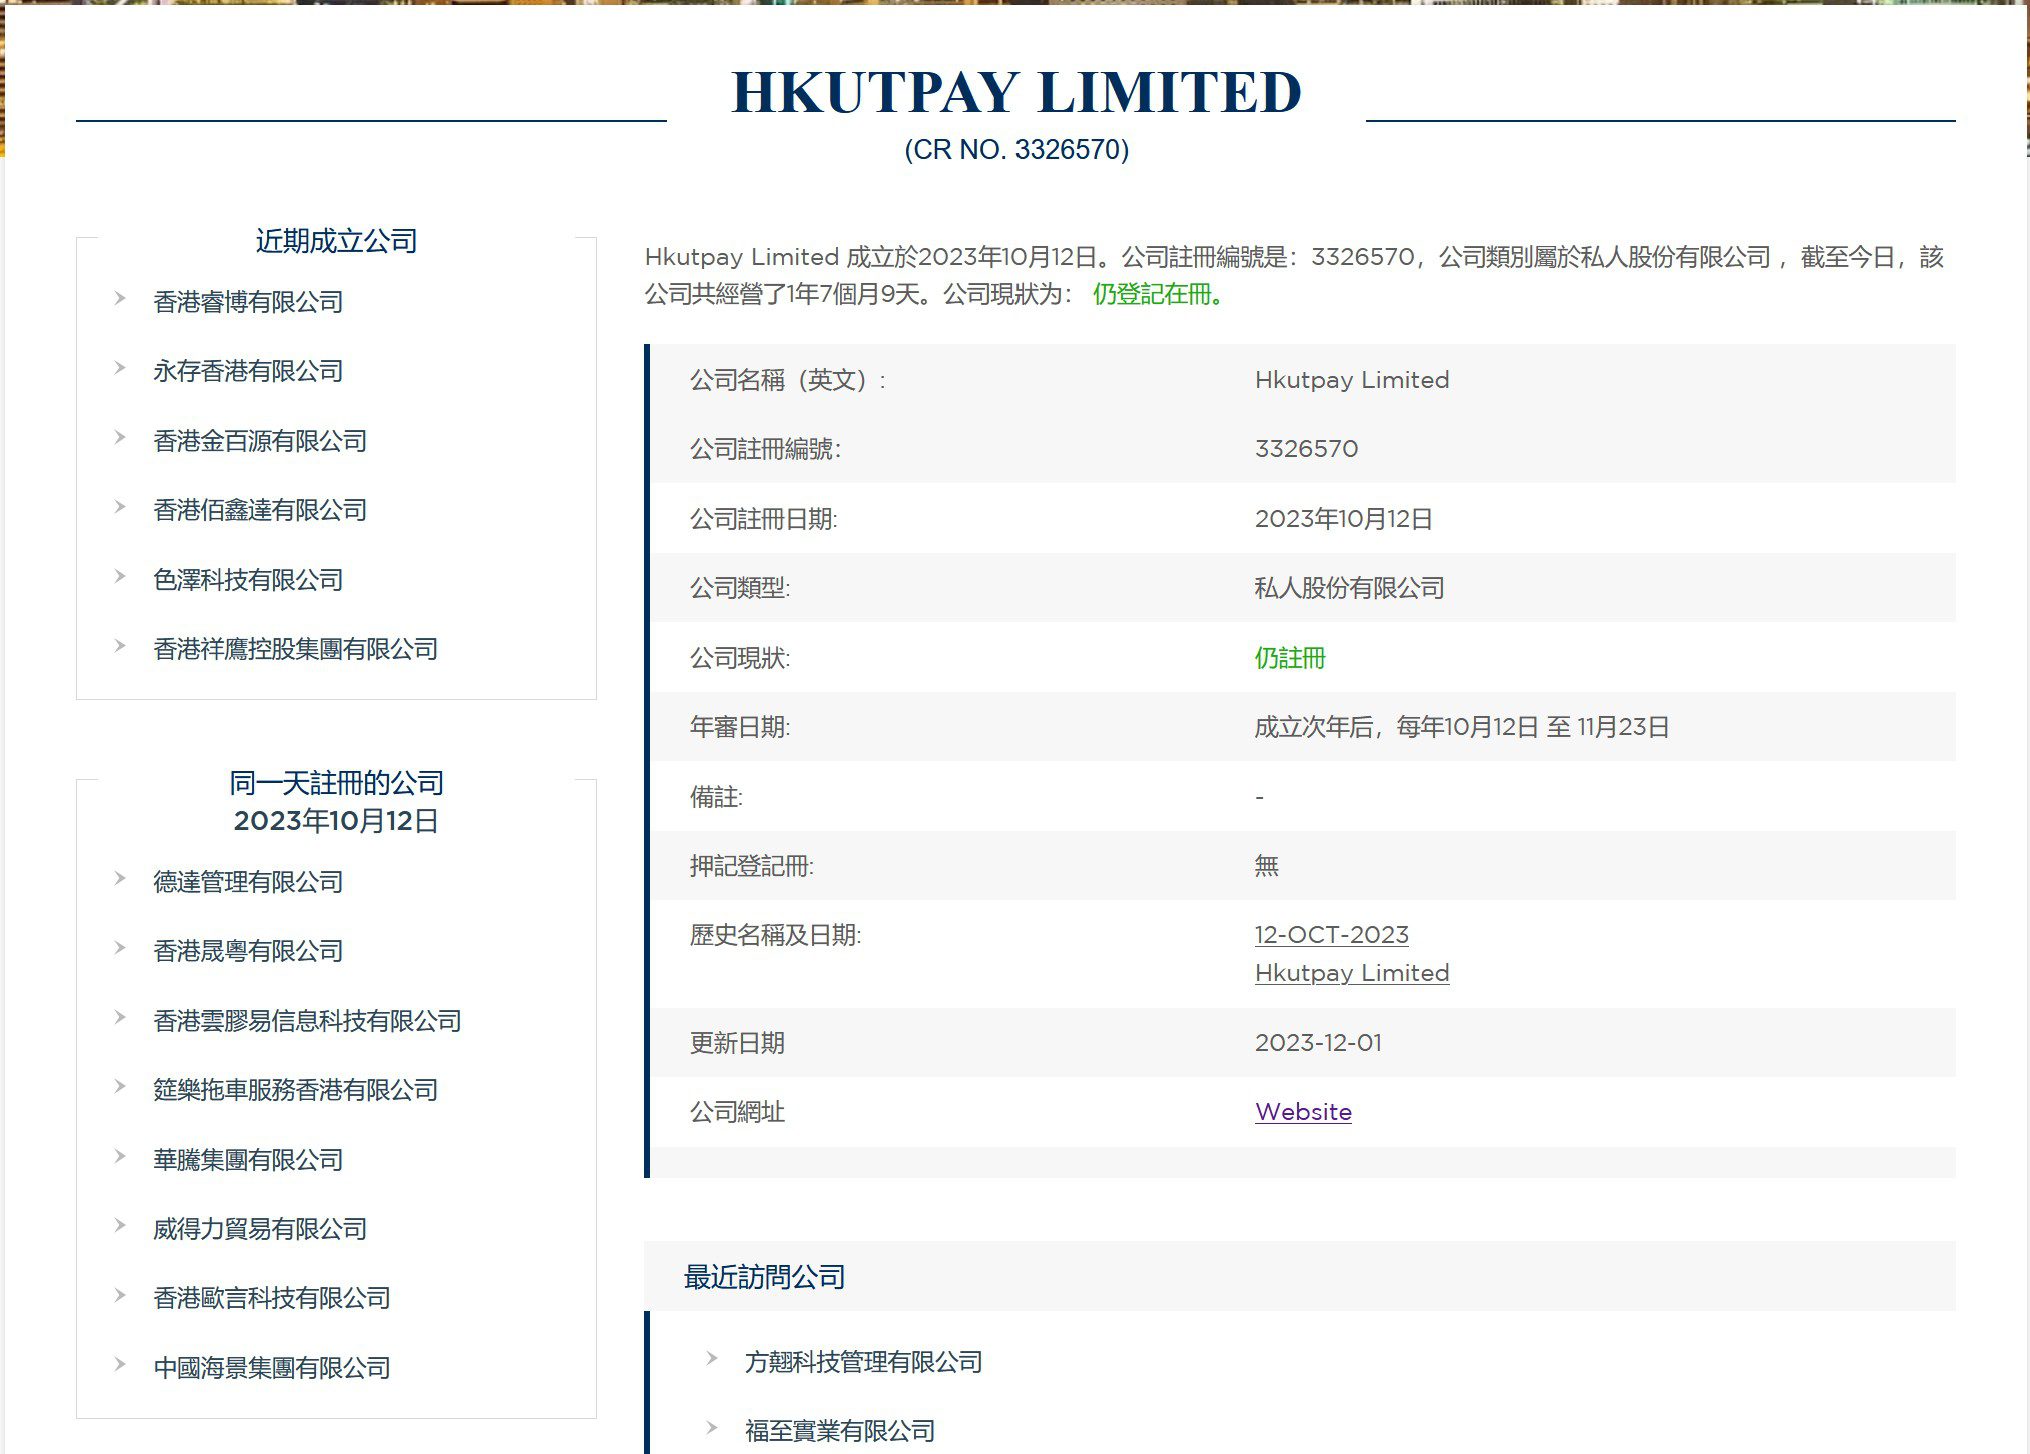
Task: Open 香港睿博有限公司 company link
Action: pos(248,302)
